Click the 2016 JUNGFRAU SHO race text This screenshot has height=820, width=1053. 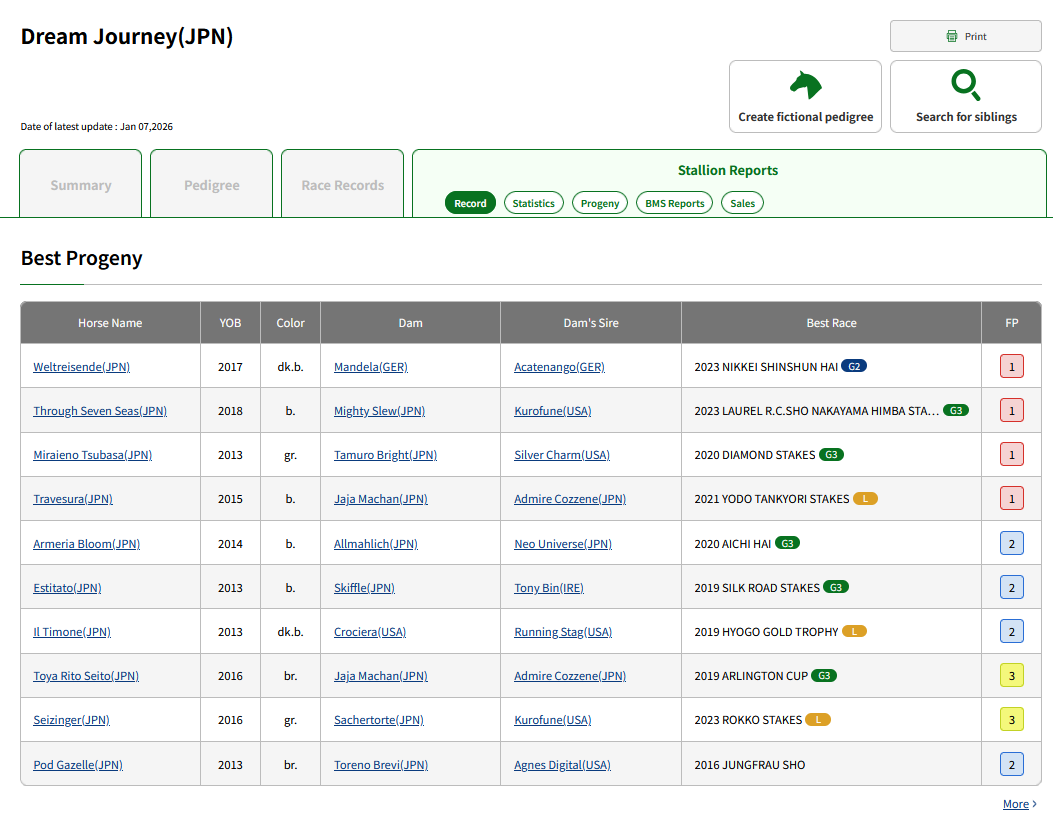pos(749,764)
